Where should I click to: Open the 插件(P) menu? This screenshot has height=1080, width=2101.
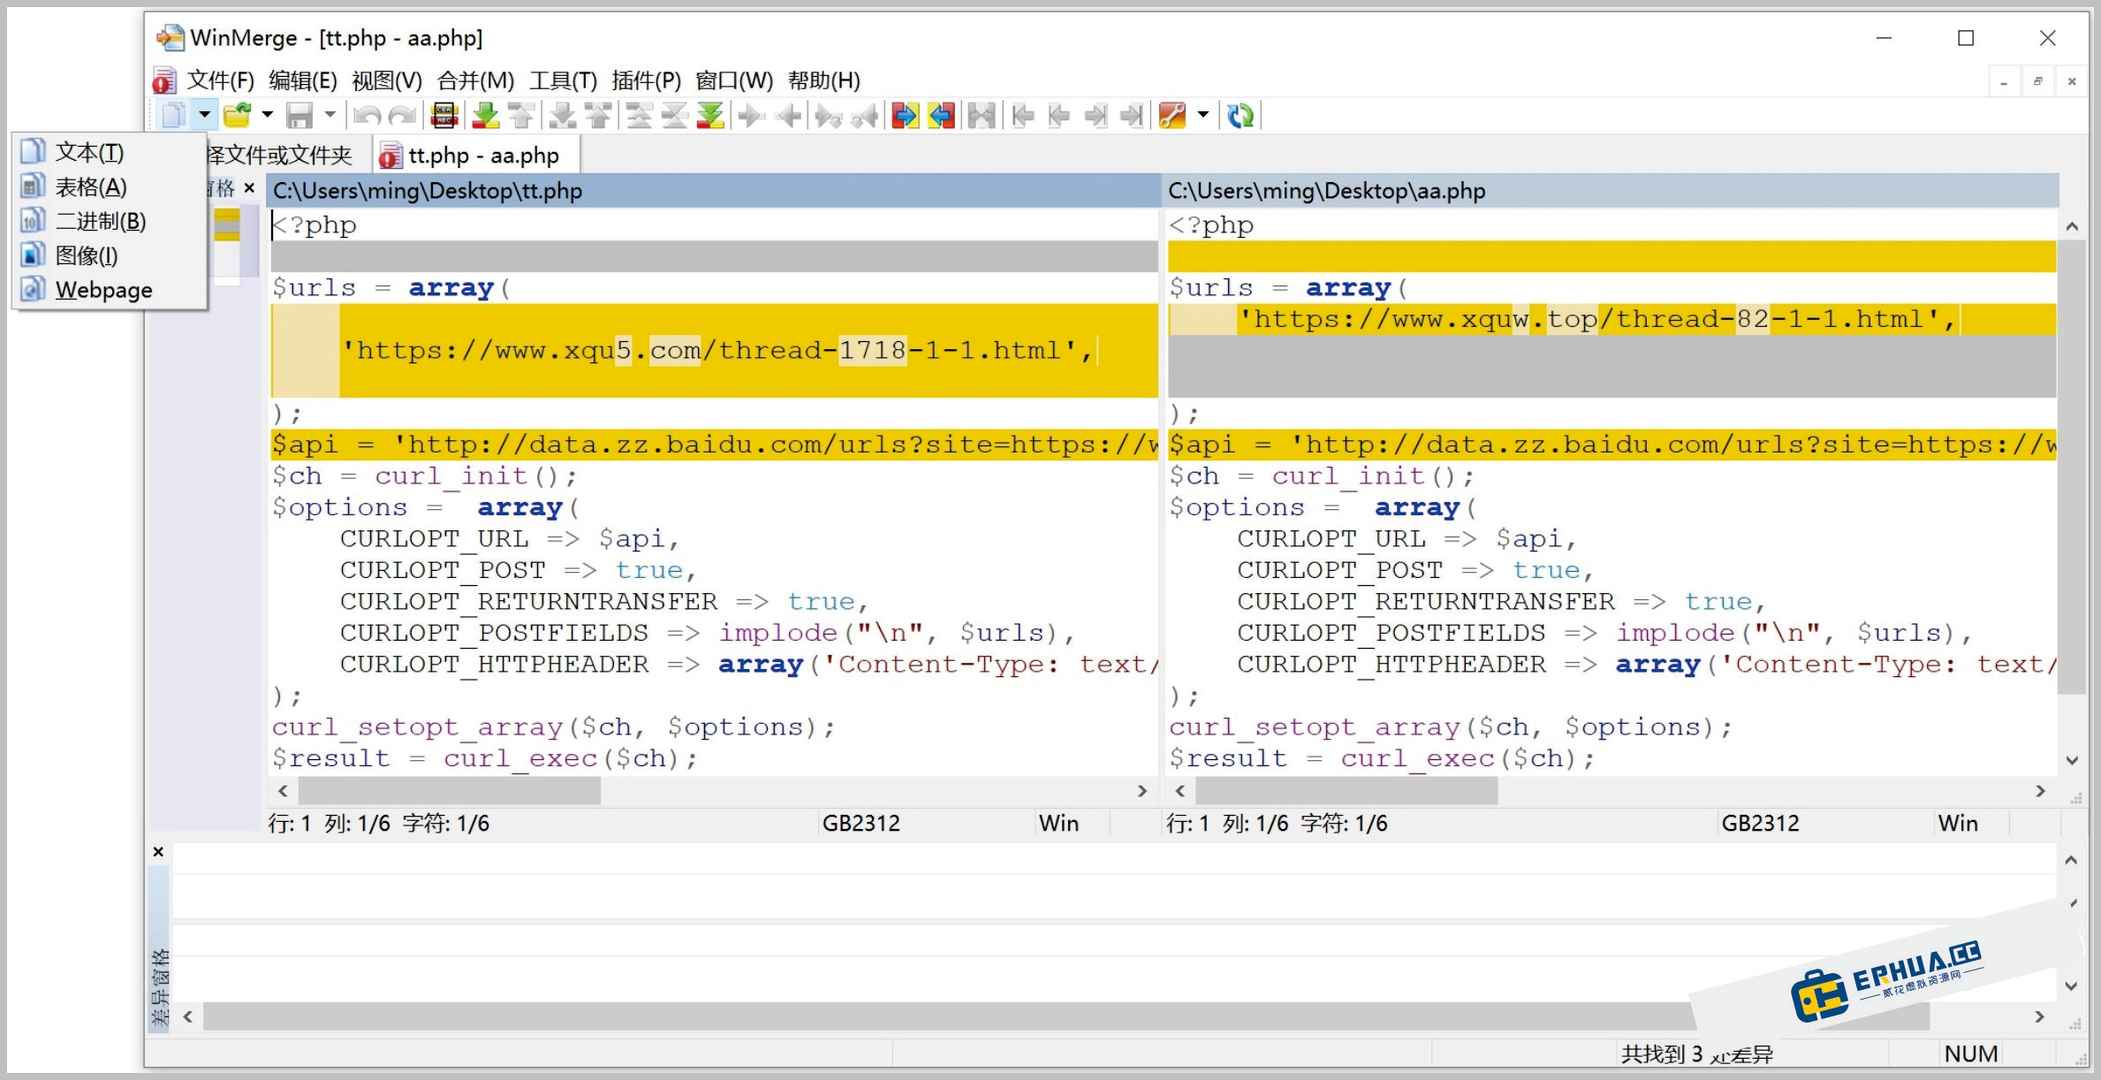tap(646, 80)
